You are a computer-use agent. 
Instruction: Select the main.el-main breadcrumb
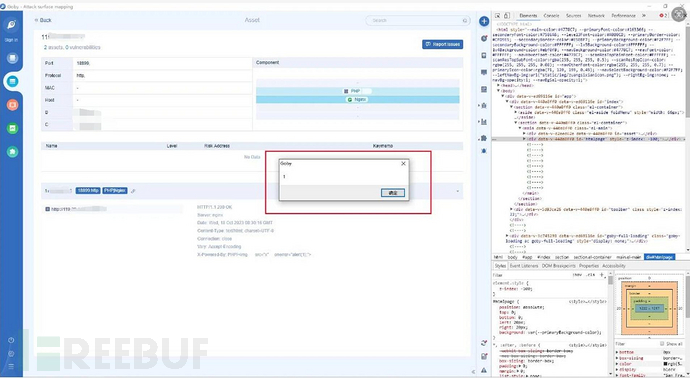point(629,257)
